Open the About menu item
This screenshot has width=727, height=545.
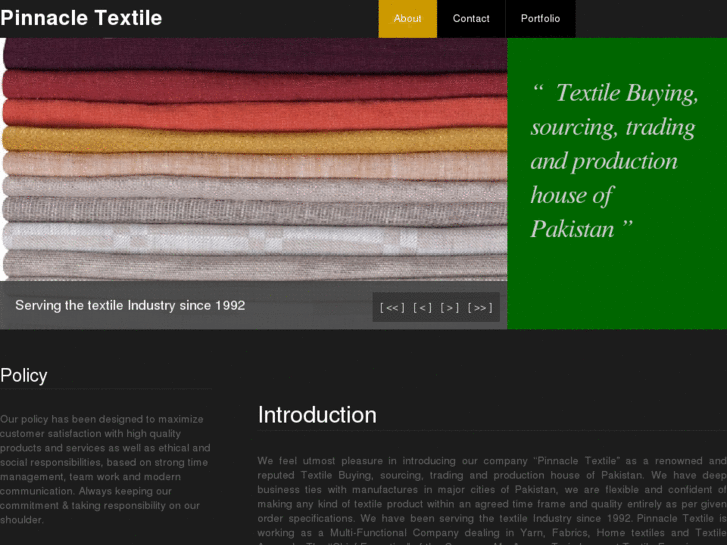click(x=408, y=19)
